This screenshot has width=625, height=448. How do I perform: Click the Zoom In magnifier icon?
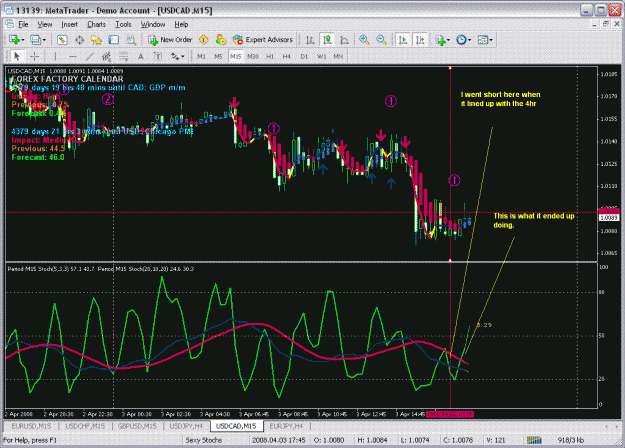point(364,39)
